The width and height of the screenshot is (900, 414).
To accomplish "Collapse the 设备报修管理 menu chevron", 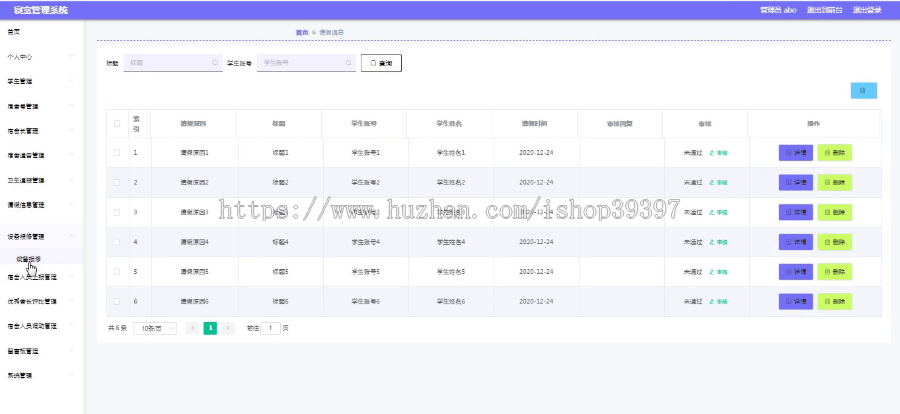I will [71, 236].
